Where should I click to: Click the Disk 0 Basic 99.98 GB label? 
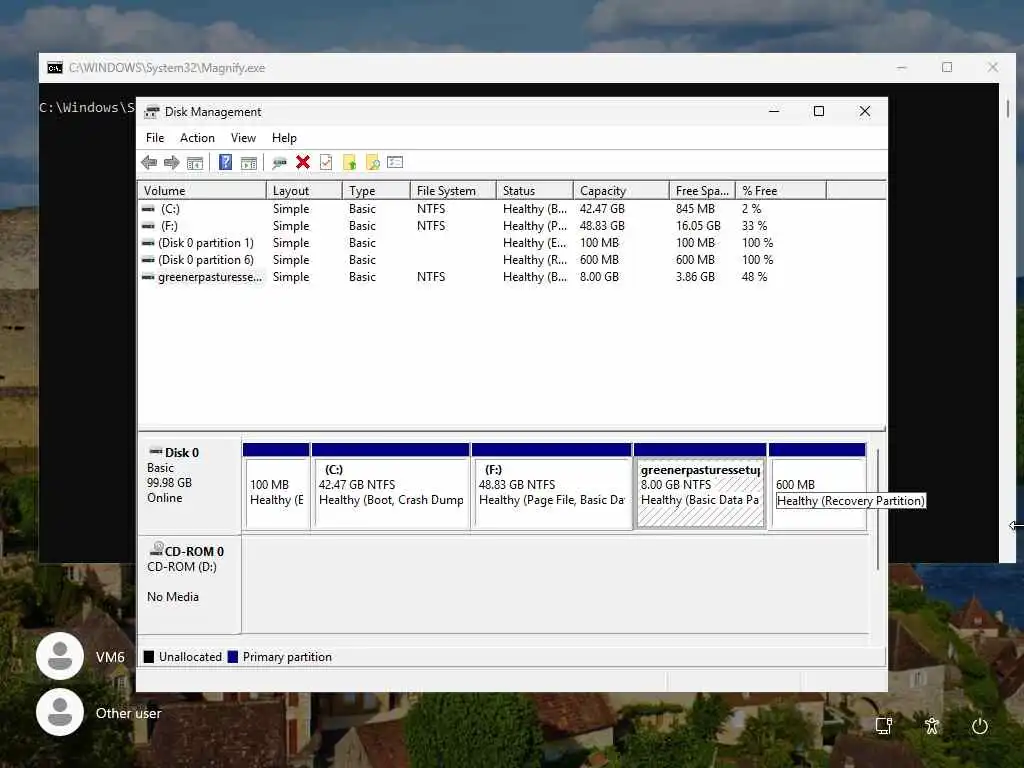click(x=189, y=486)
